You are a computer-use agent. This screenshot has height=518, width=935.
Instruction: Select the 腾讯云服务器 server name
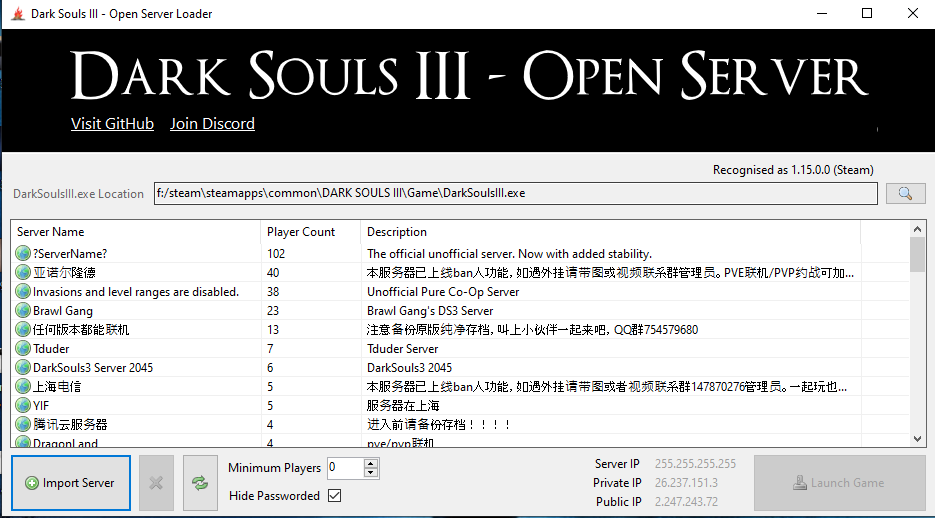tap(70, 424)
